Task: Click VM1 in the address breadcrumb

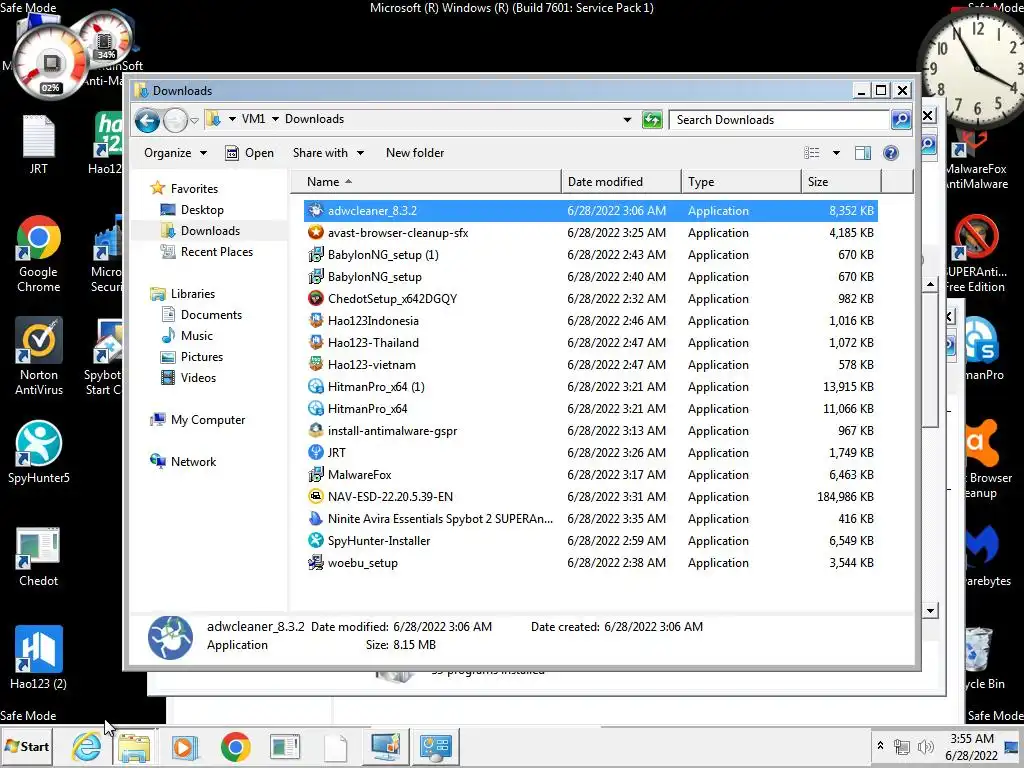Action: (x=253, y=119)
